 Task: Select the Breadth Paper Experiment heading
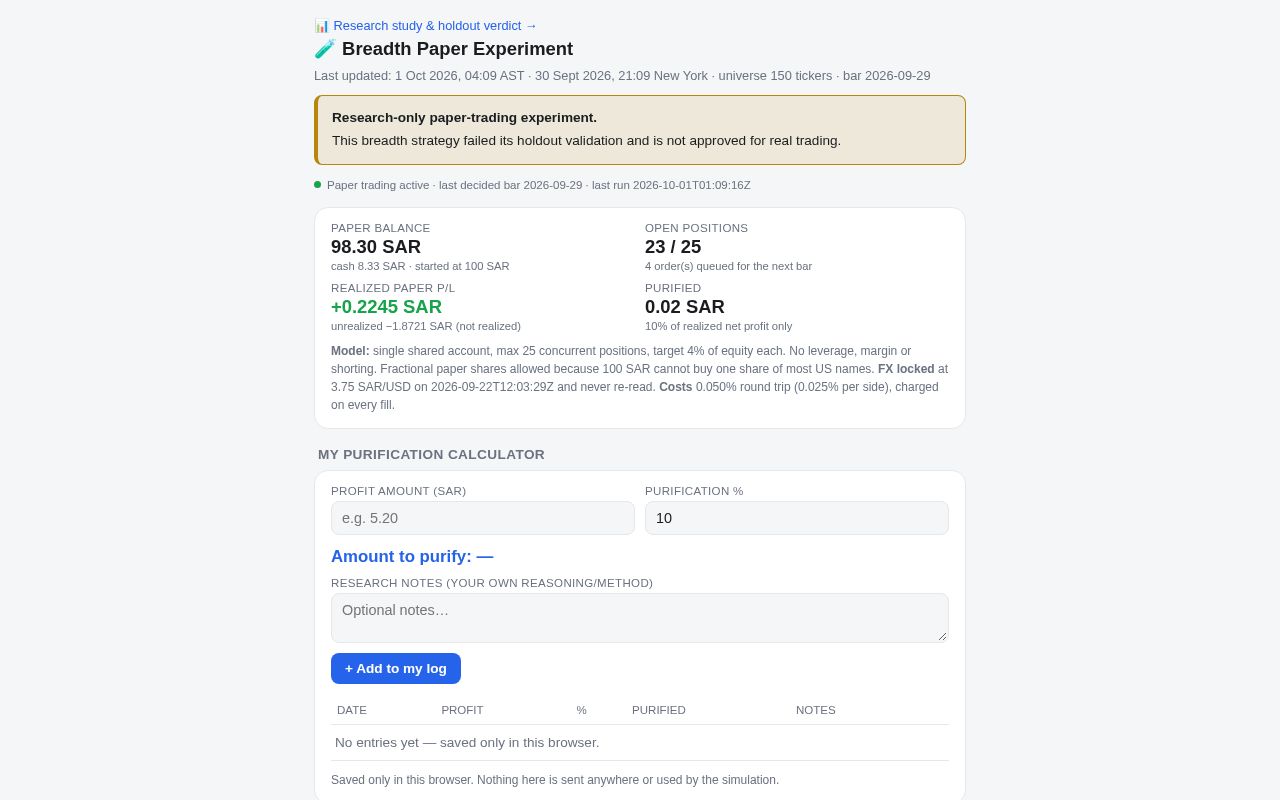[x=457, y=49]
